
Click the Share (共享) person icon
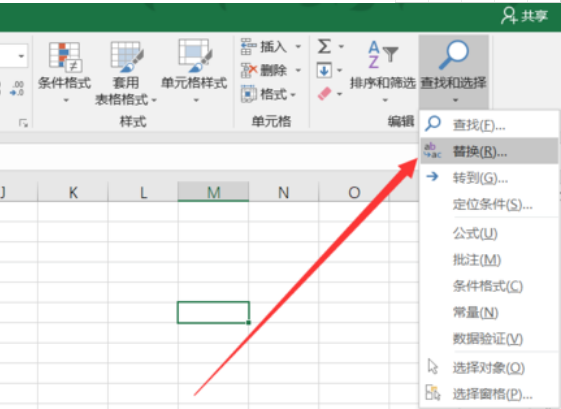(508, 15)
